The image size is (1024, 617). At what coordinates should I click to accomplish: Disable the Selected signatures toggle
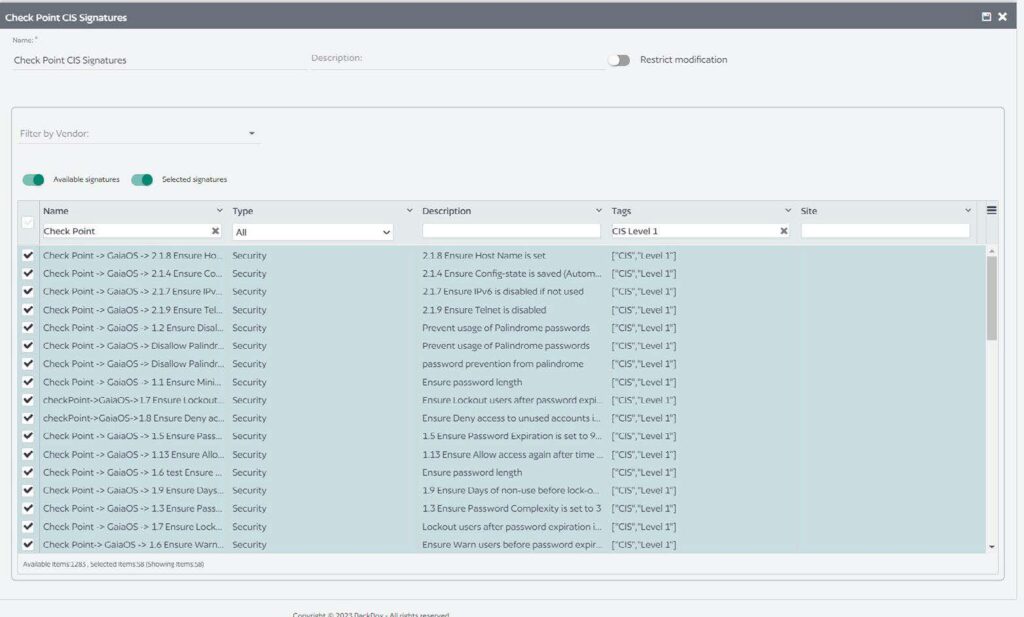pyautogui.click(x=141, y=178)
